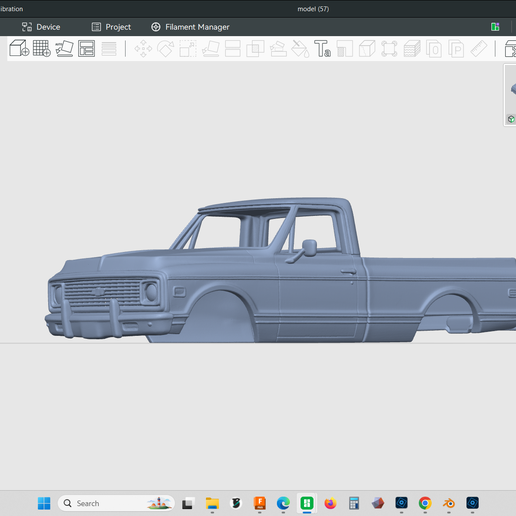Viewport: 516px width, 516px height.
Task: Select the paint bucket color painting tool
Action: [x=300, y=49]
